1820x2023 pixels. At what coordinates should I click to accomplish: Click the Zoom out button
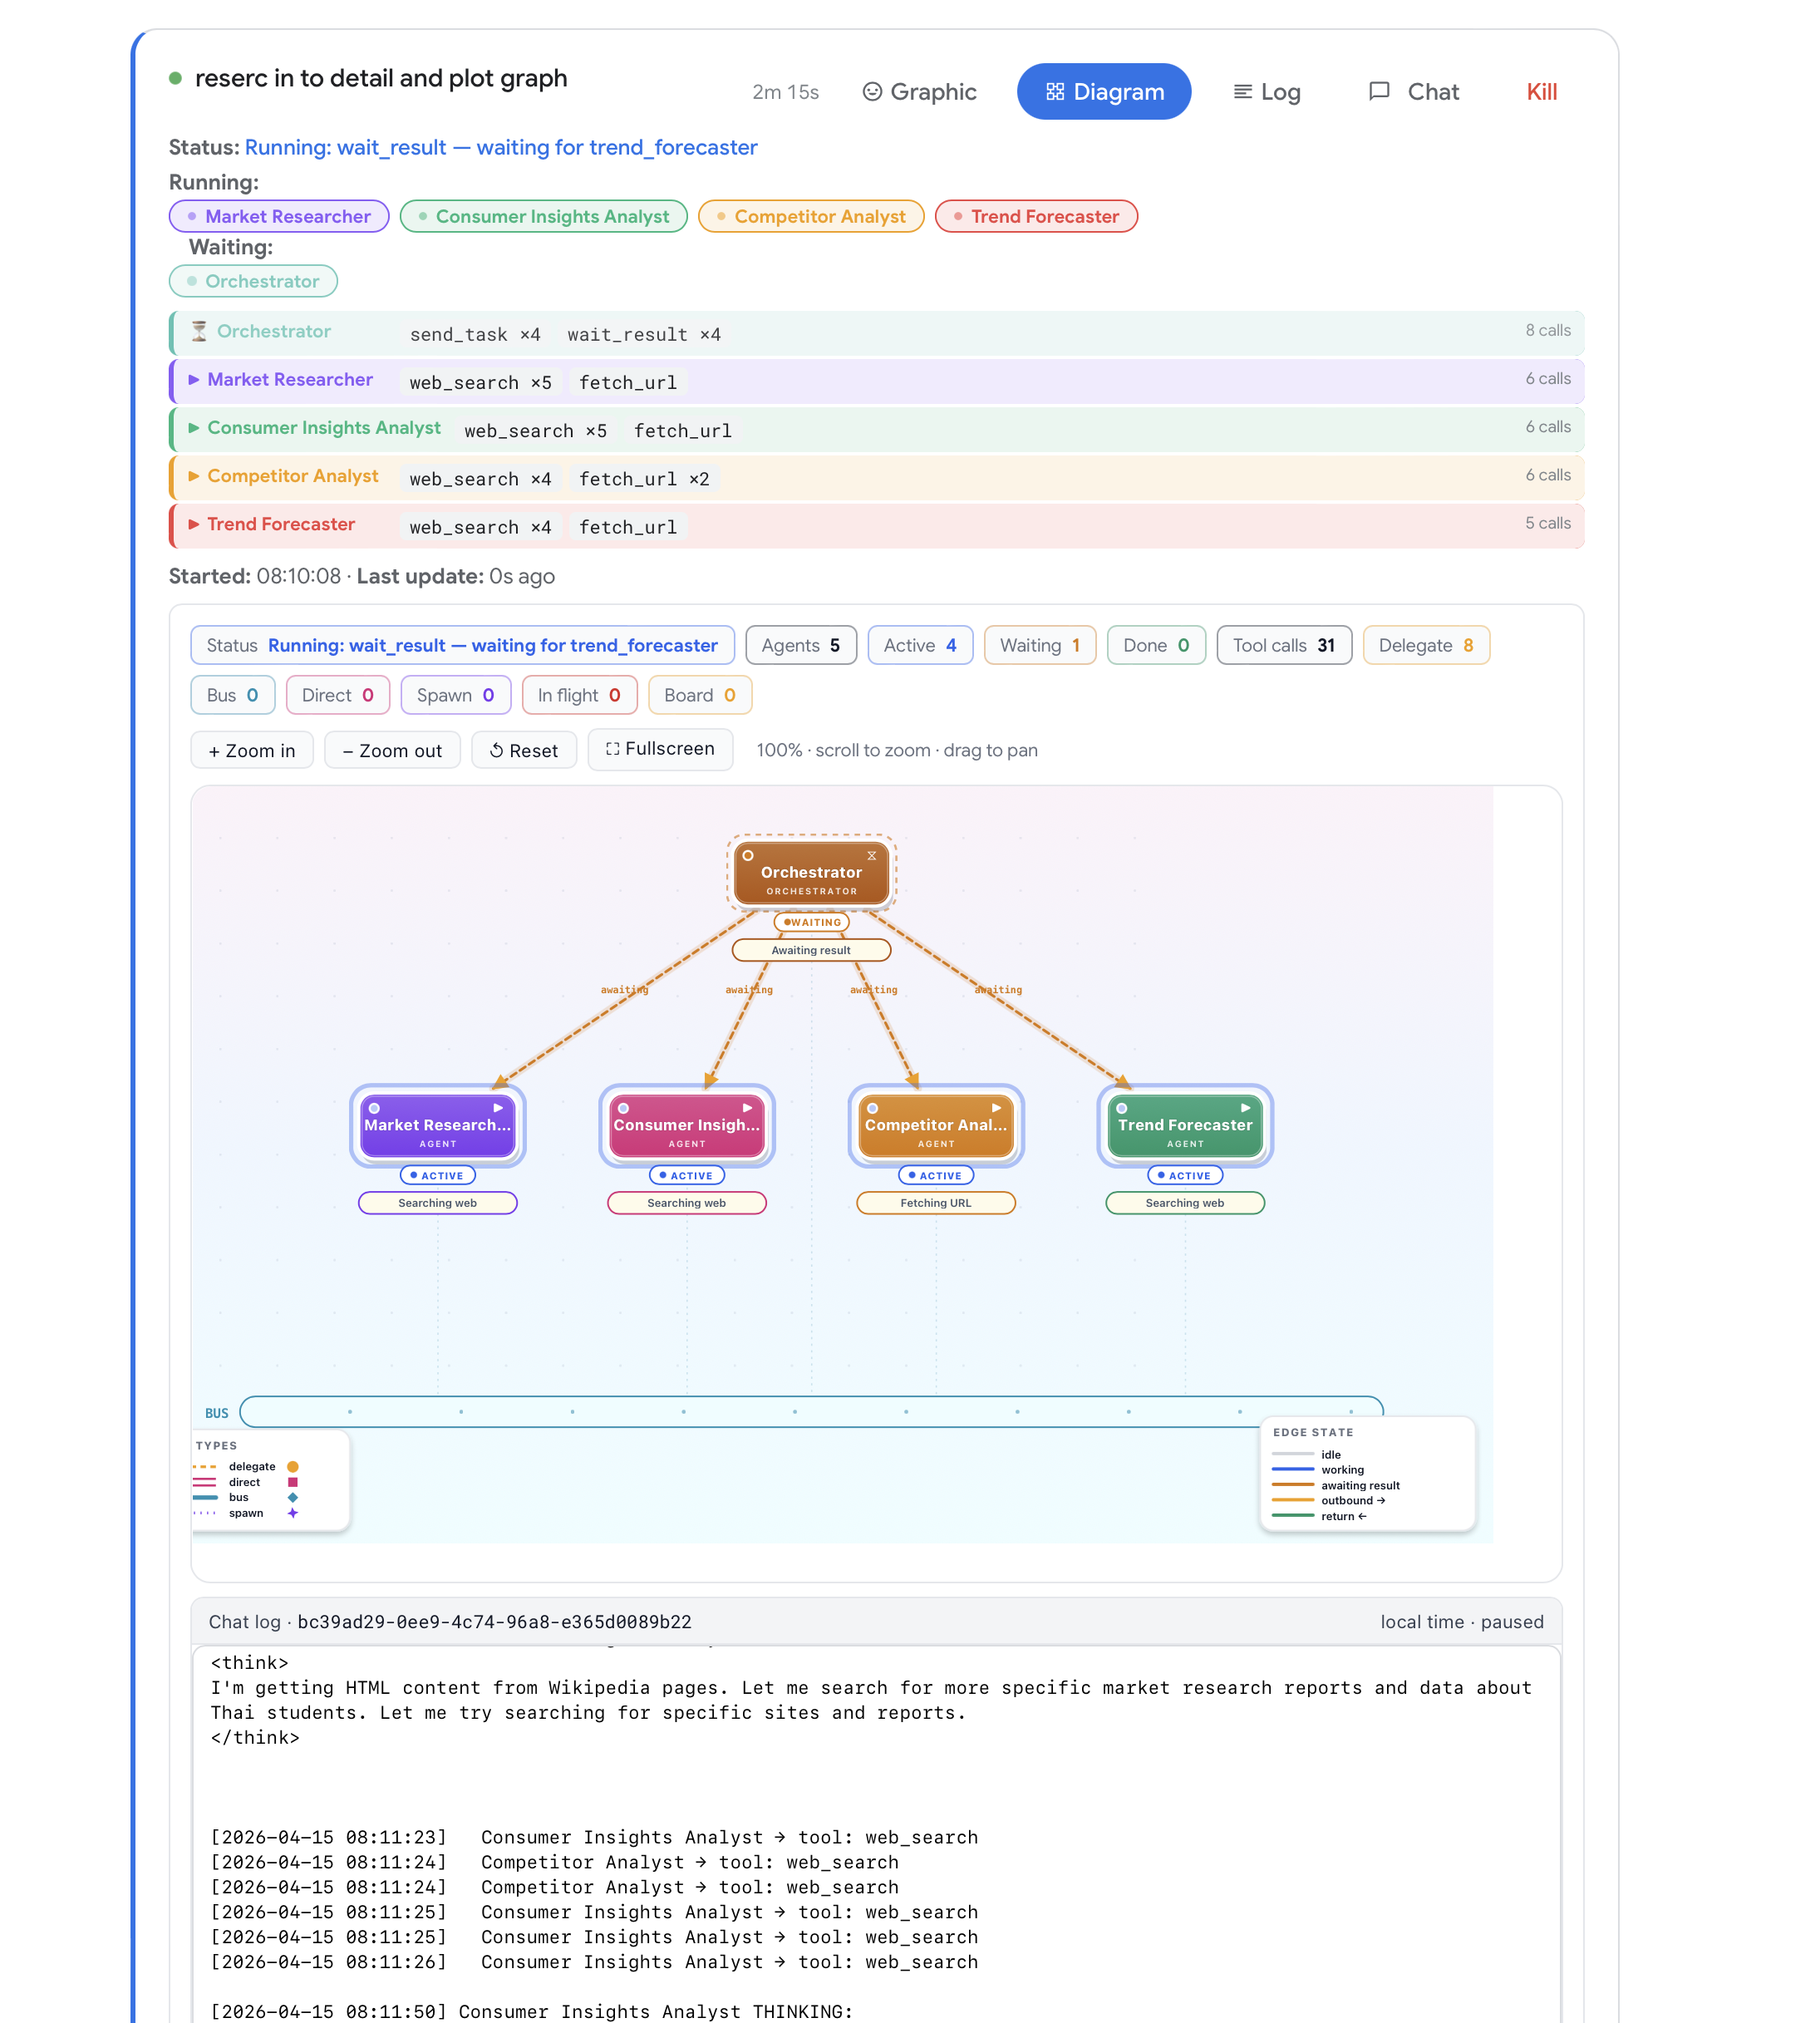point(392,750)
